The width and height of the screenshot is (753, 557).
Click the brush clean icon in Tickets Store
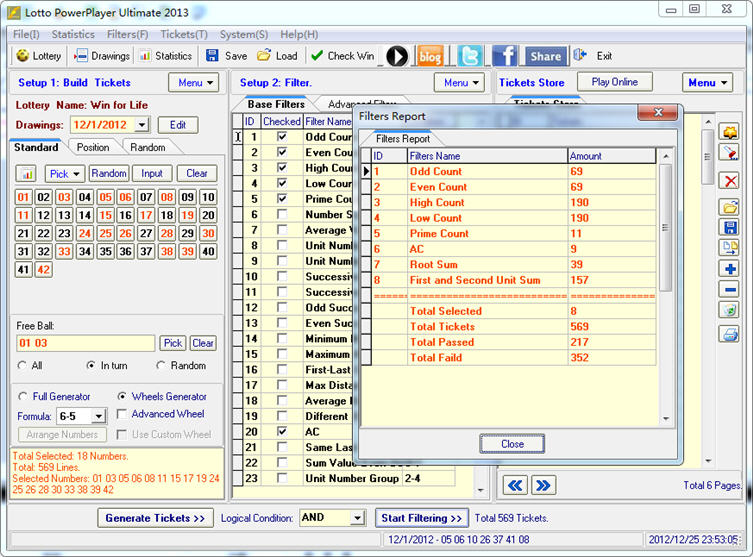[729, 153]
